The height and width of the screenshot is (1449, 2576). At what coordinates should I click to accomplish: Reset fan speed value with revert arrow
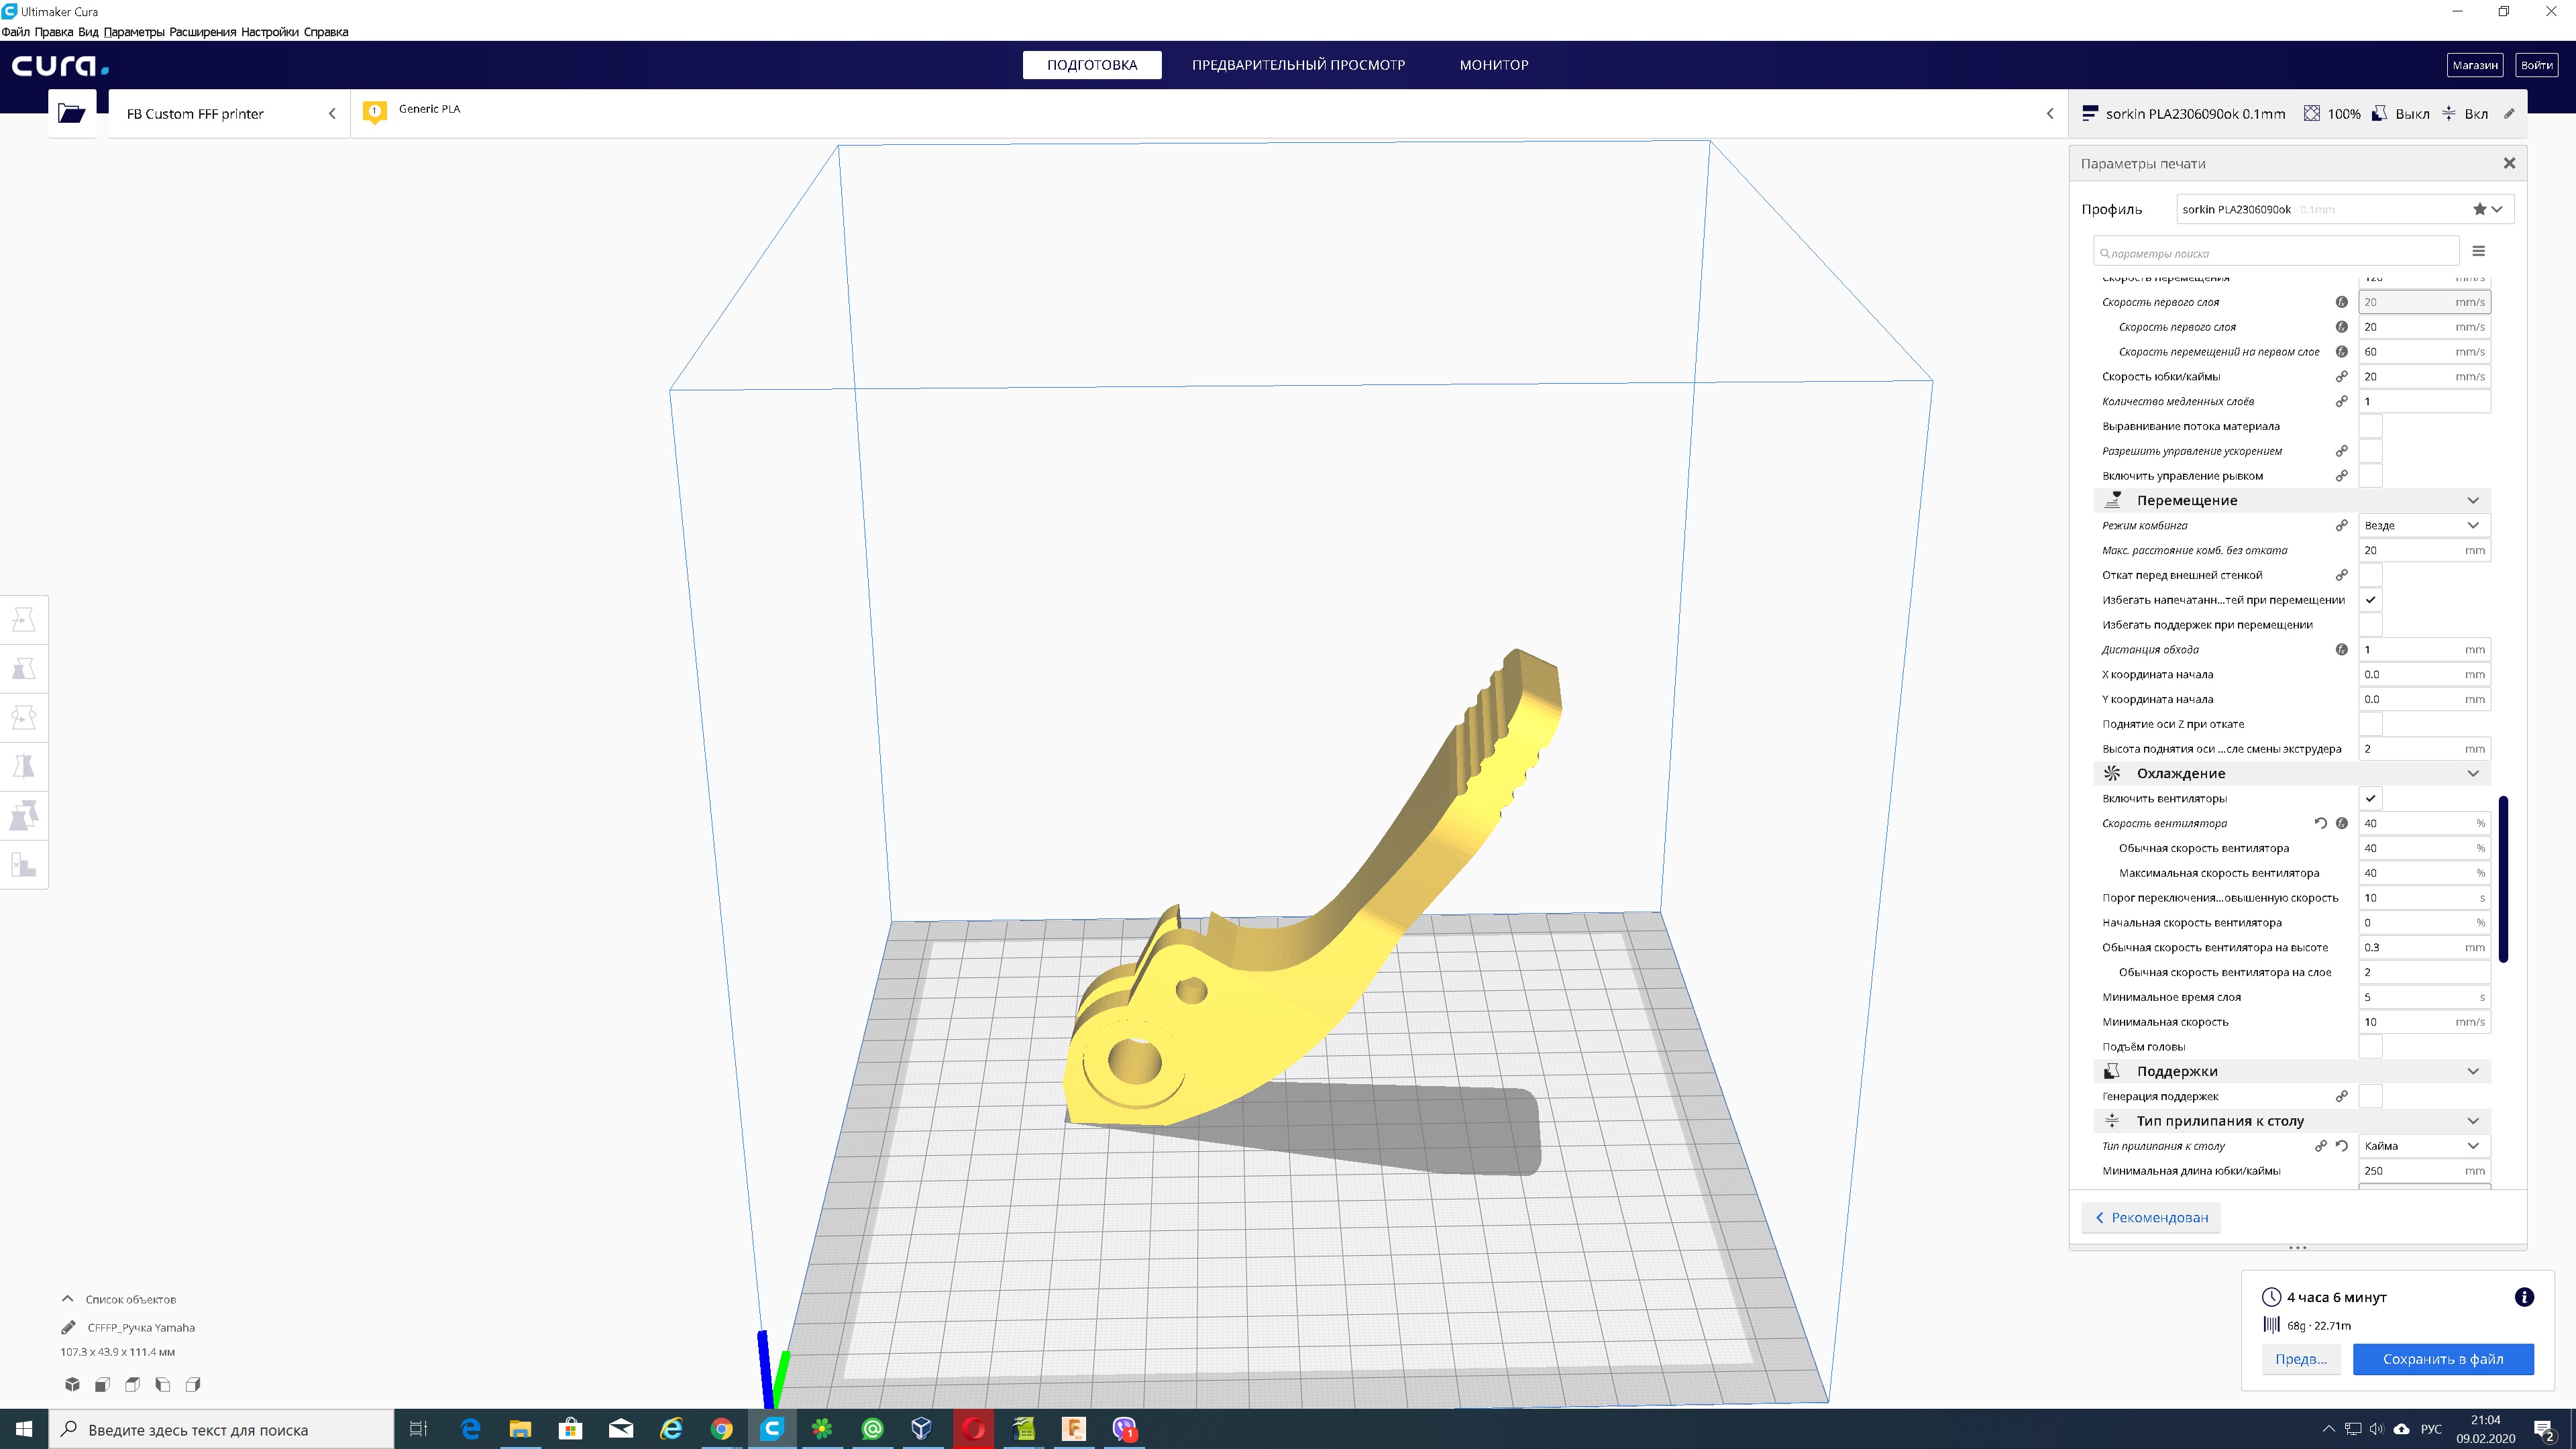2320,823
